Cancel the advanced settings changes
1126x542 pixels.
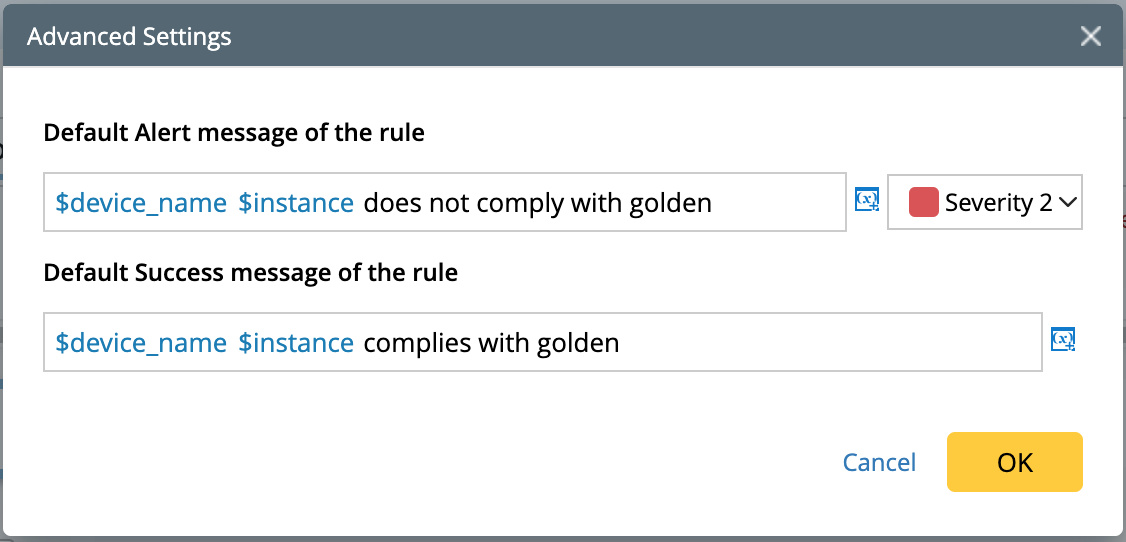[x=879, y=462]
